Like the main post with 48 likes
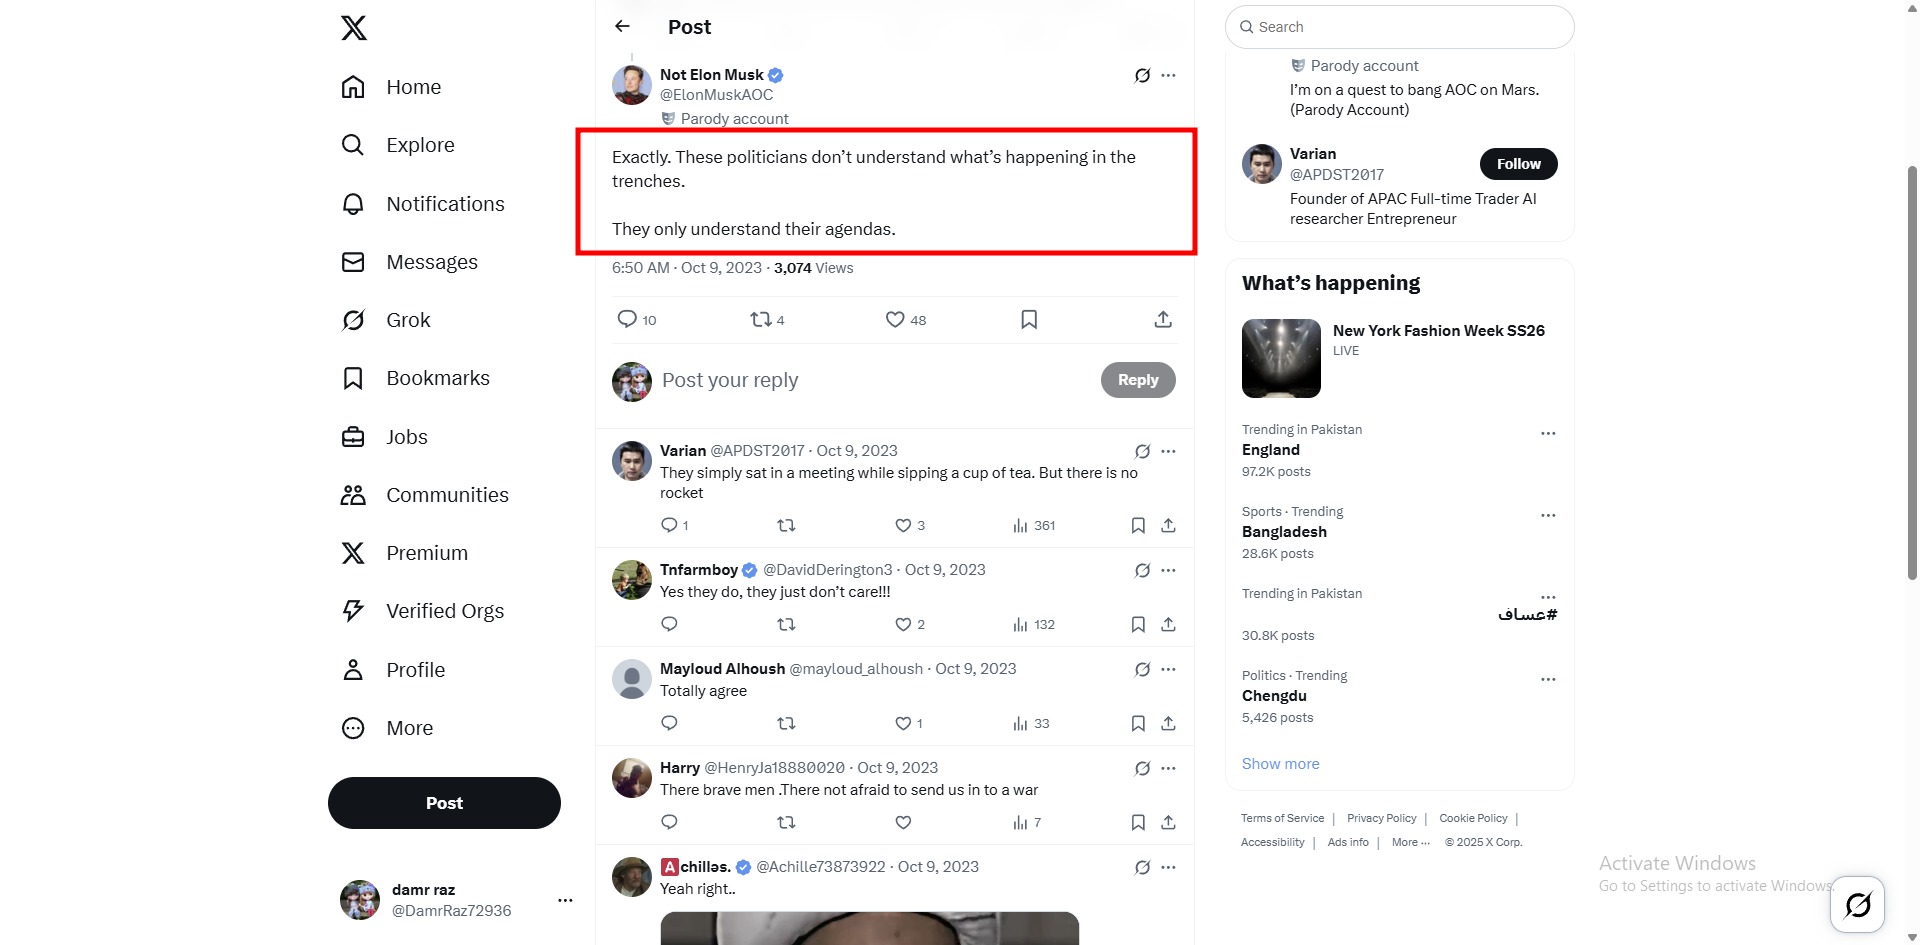This screenshot has height=945, width=1920. (x=895, y=319)
